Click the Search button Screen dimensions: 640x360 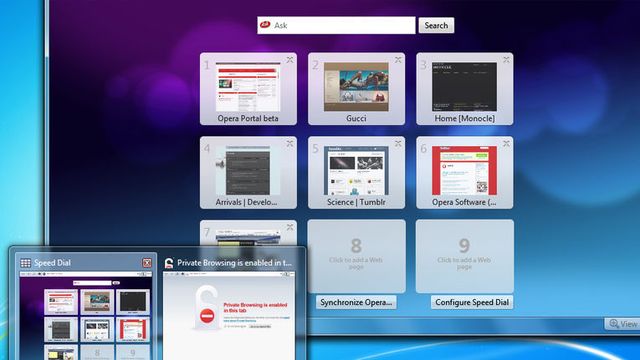pyautogui.click(x=436, y=25)
